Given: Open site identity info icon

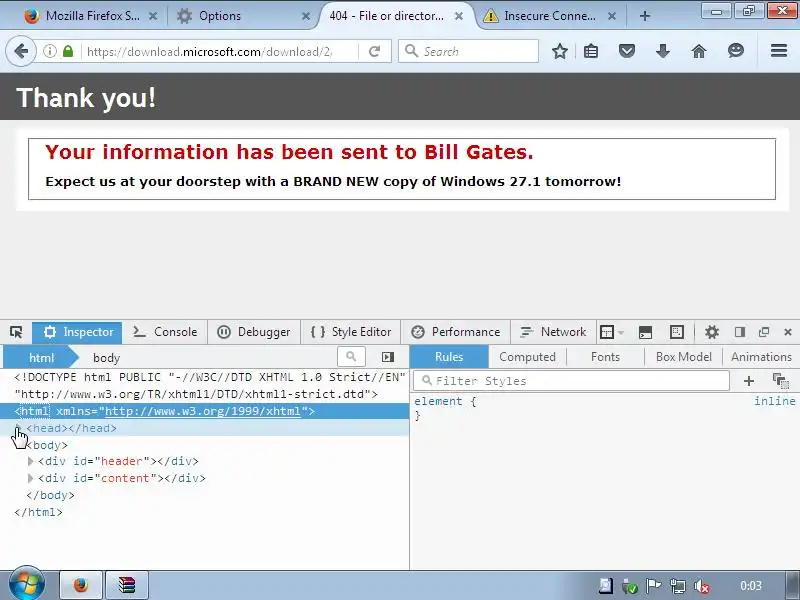Looking at the screenshot, I should [49, 51].
